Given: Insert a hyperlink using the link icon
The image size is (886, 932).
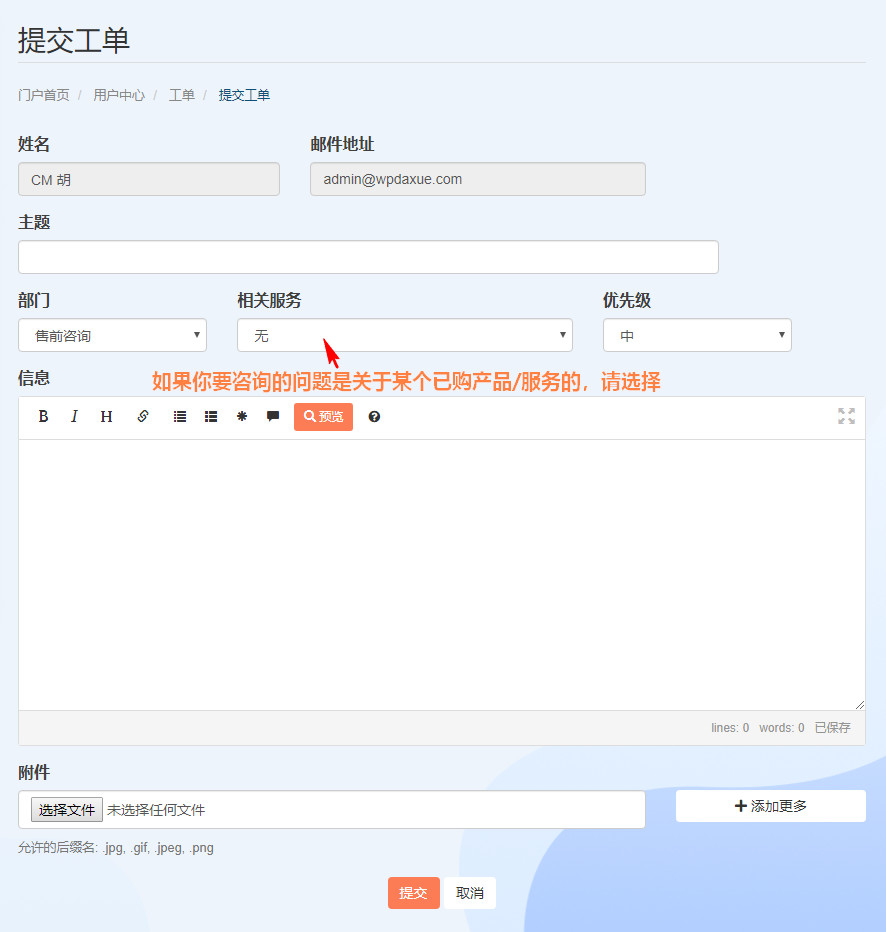Looking at the screenshot, I should 143,417.
